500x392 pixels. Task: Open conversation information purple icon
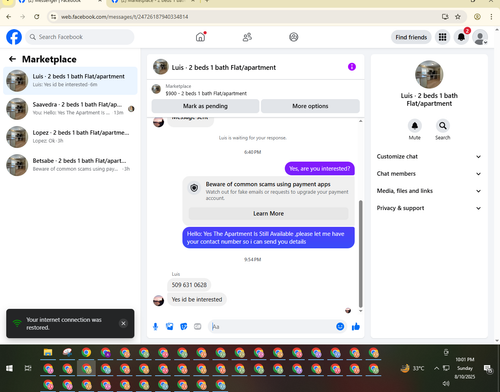[x=352, y=67]
